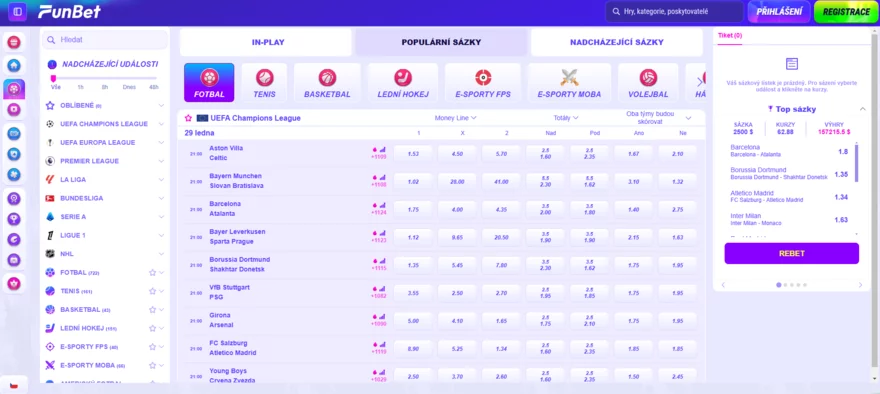The image size is (880, 394).
Task: Click the REBET button
Action: point(791,253)
